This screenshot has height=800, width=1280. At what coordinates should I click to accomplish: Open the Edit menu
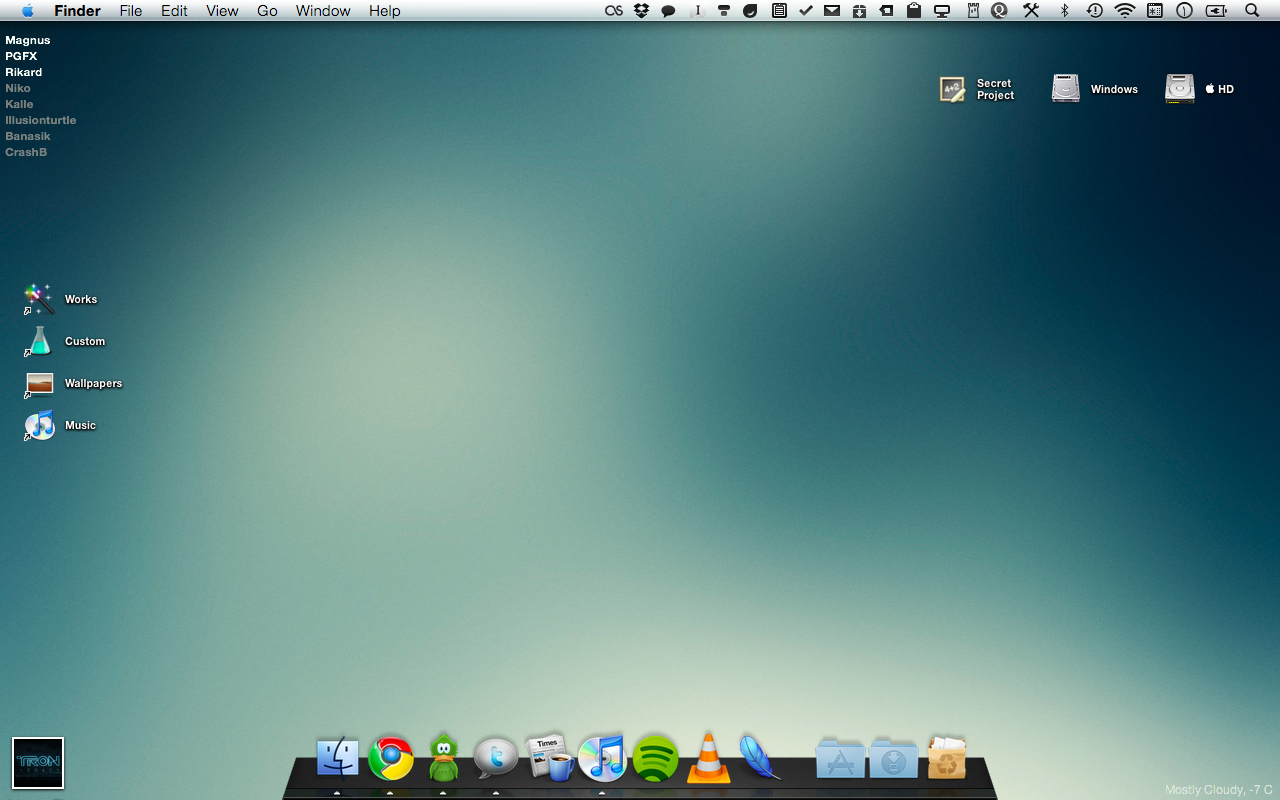pyautogui.click(x=174, y=10)
